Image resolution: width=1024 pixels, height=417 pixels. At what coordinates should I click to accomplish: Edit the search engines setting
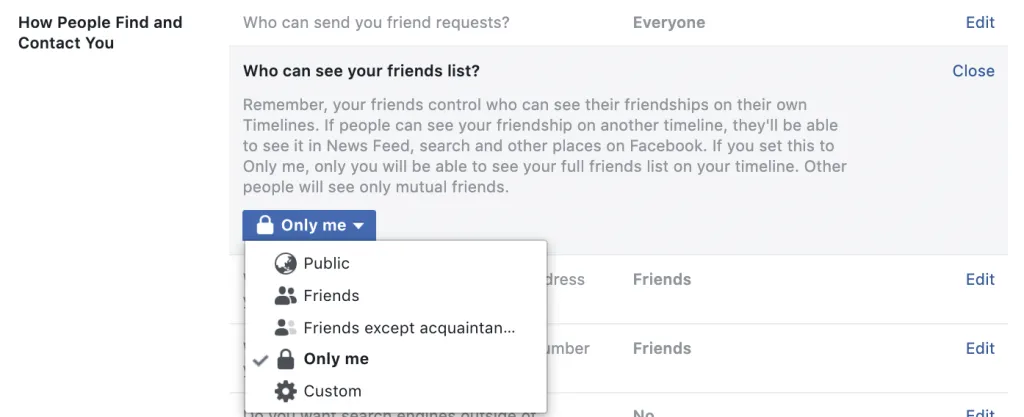980,412
